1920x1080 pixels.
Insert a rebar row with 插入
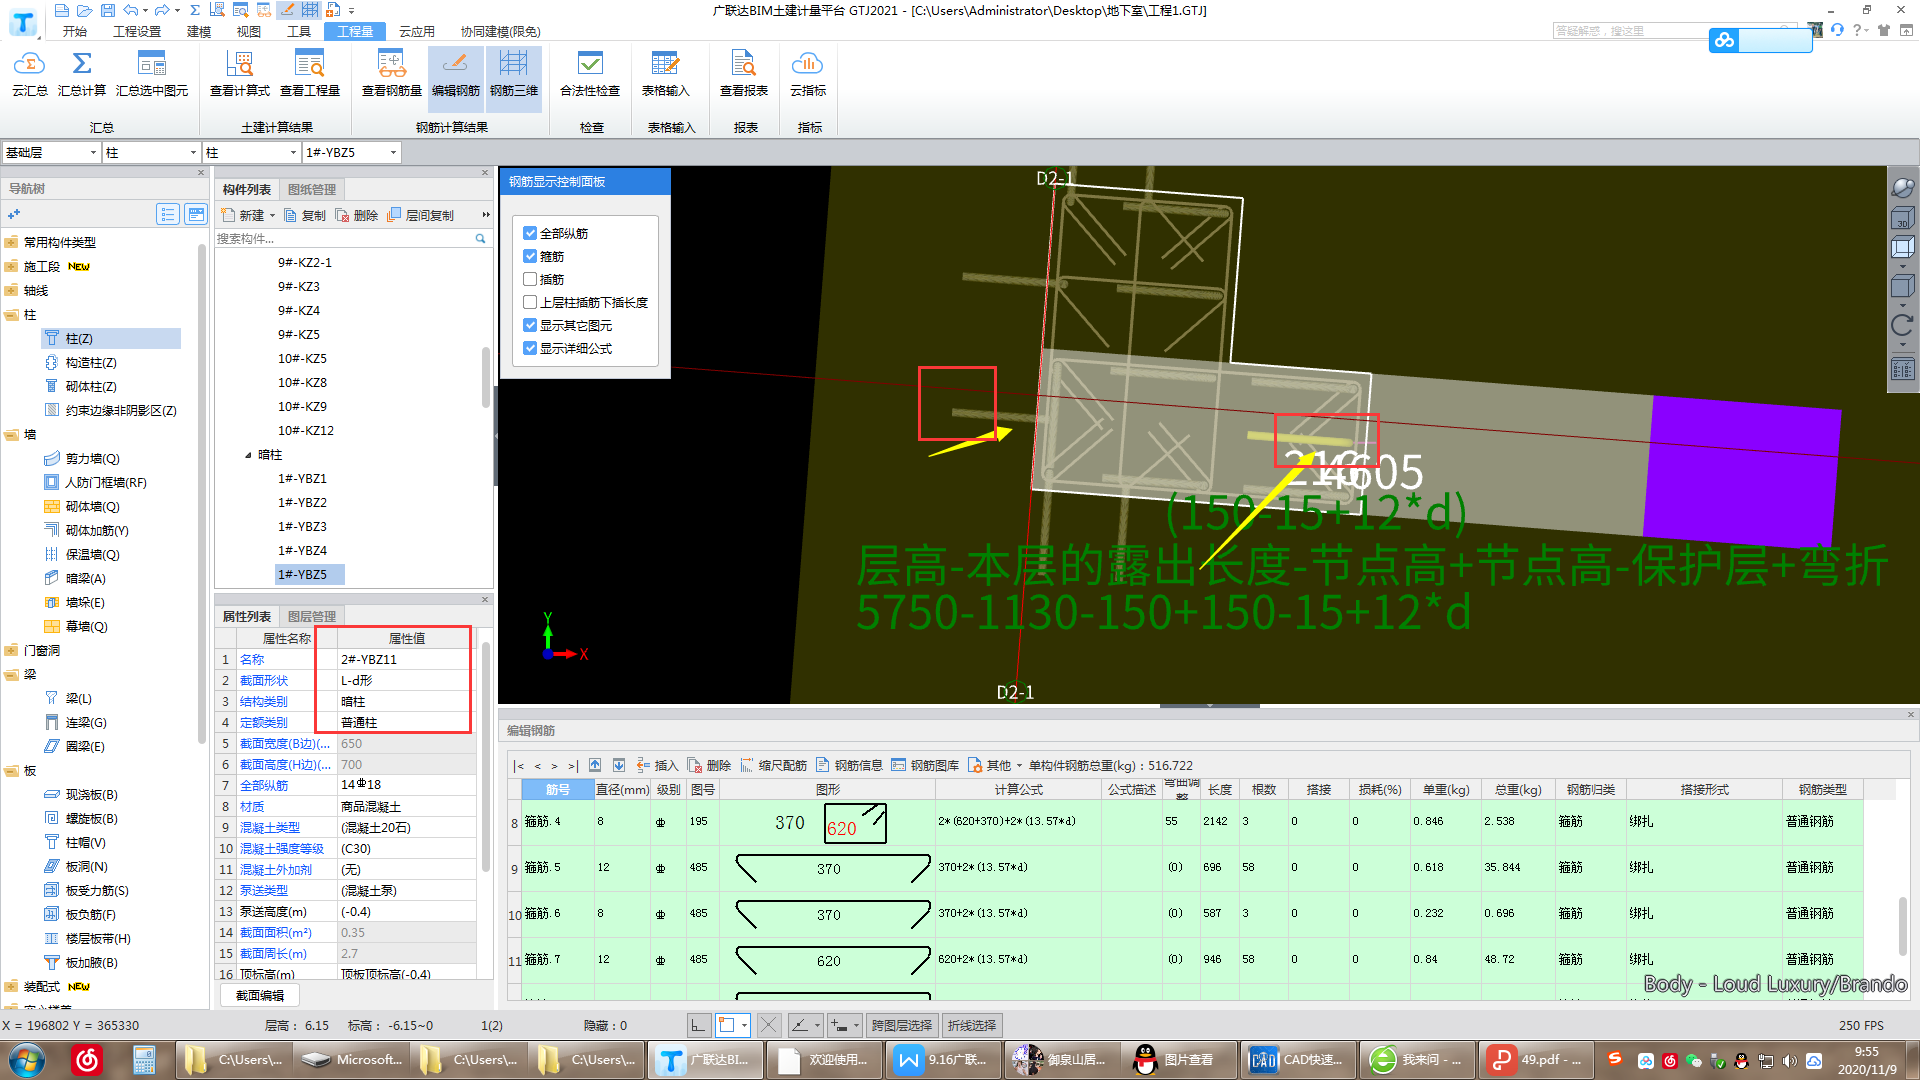pyautogui.click(x=657, y=765)
